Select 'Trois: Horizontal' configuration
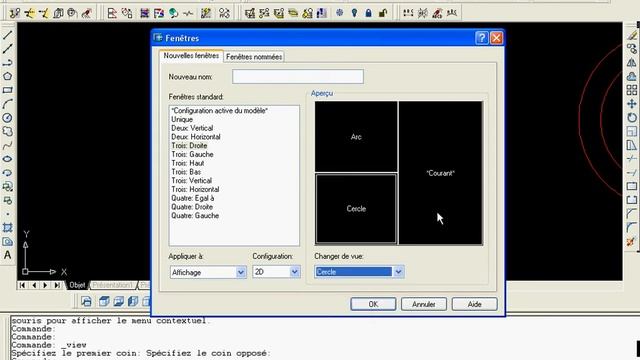The image size is (640, 360). [x=195, y=189]
